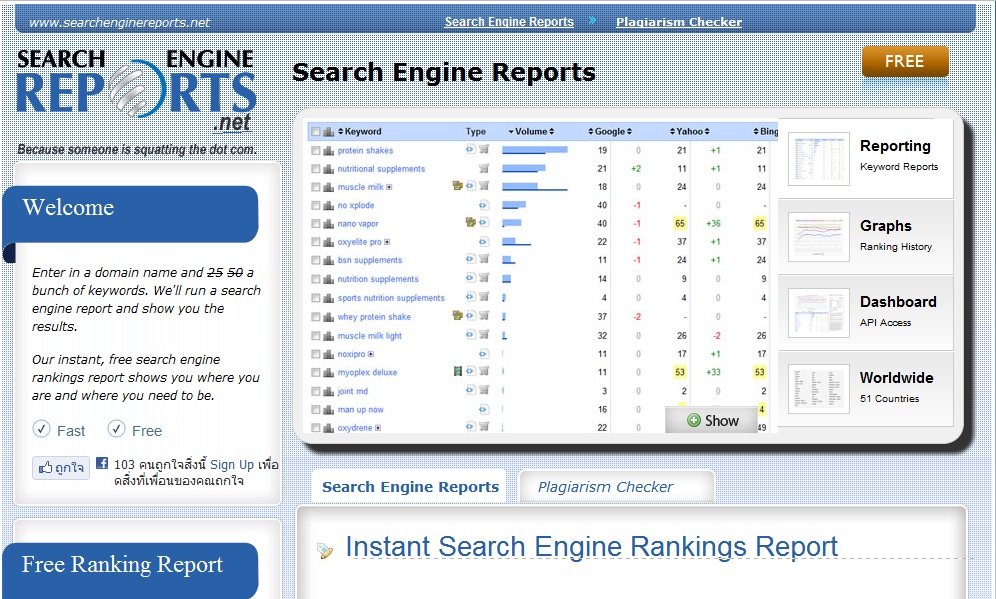Image resolution: width=996 pixels, height=599 pixels.
Task: Click the image result icon for muscle milk
Action: 457,186
